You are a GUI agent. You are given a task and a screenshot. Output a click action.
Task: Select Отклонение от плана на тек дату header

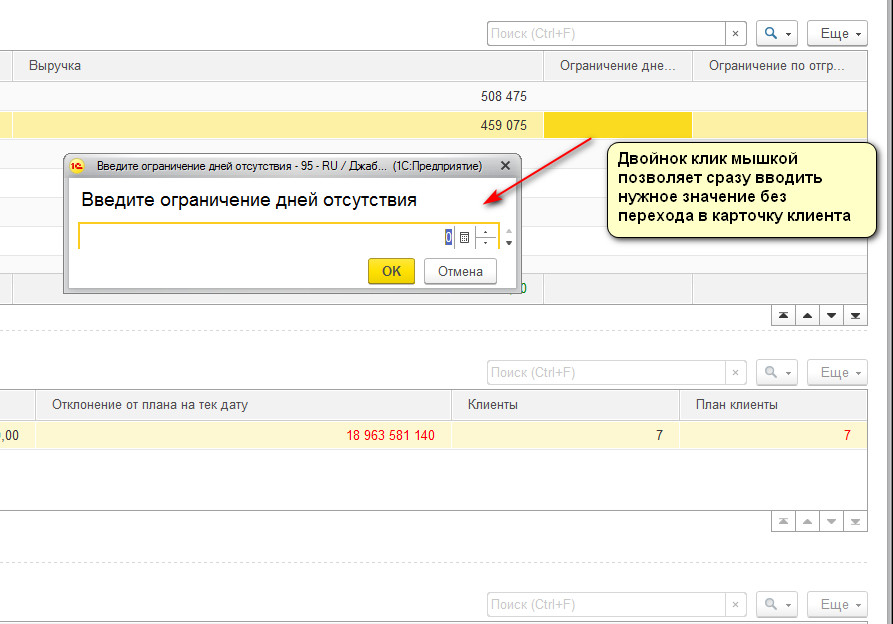click(242, 405)
